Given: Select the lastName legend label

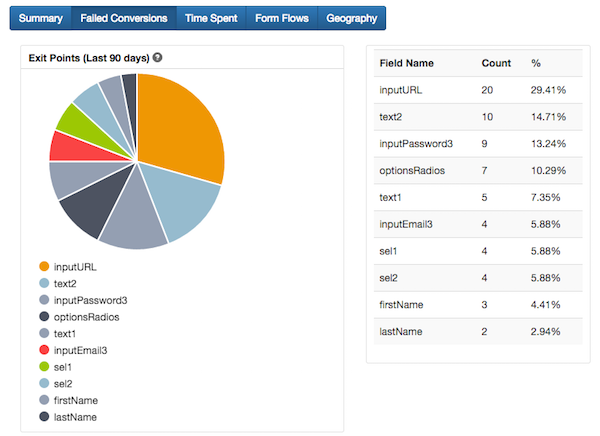Looking at the screenshot, I should pos(75,417).
